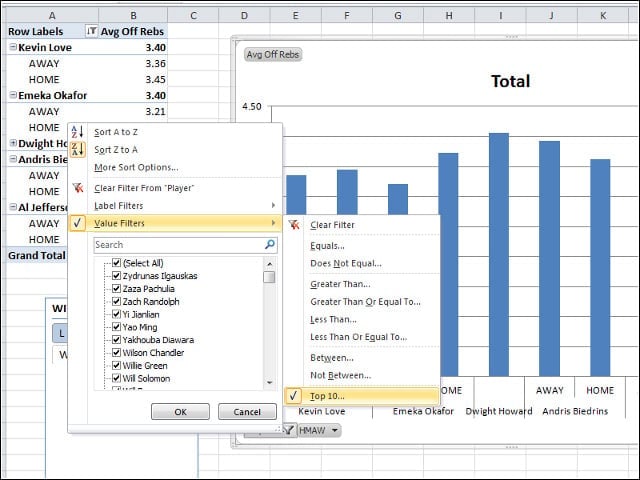640x480 pixels.
Task: Expand the Dwight Howard row group
Action: coord(13,143)
